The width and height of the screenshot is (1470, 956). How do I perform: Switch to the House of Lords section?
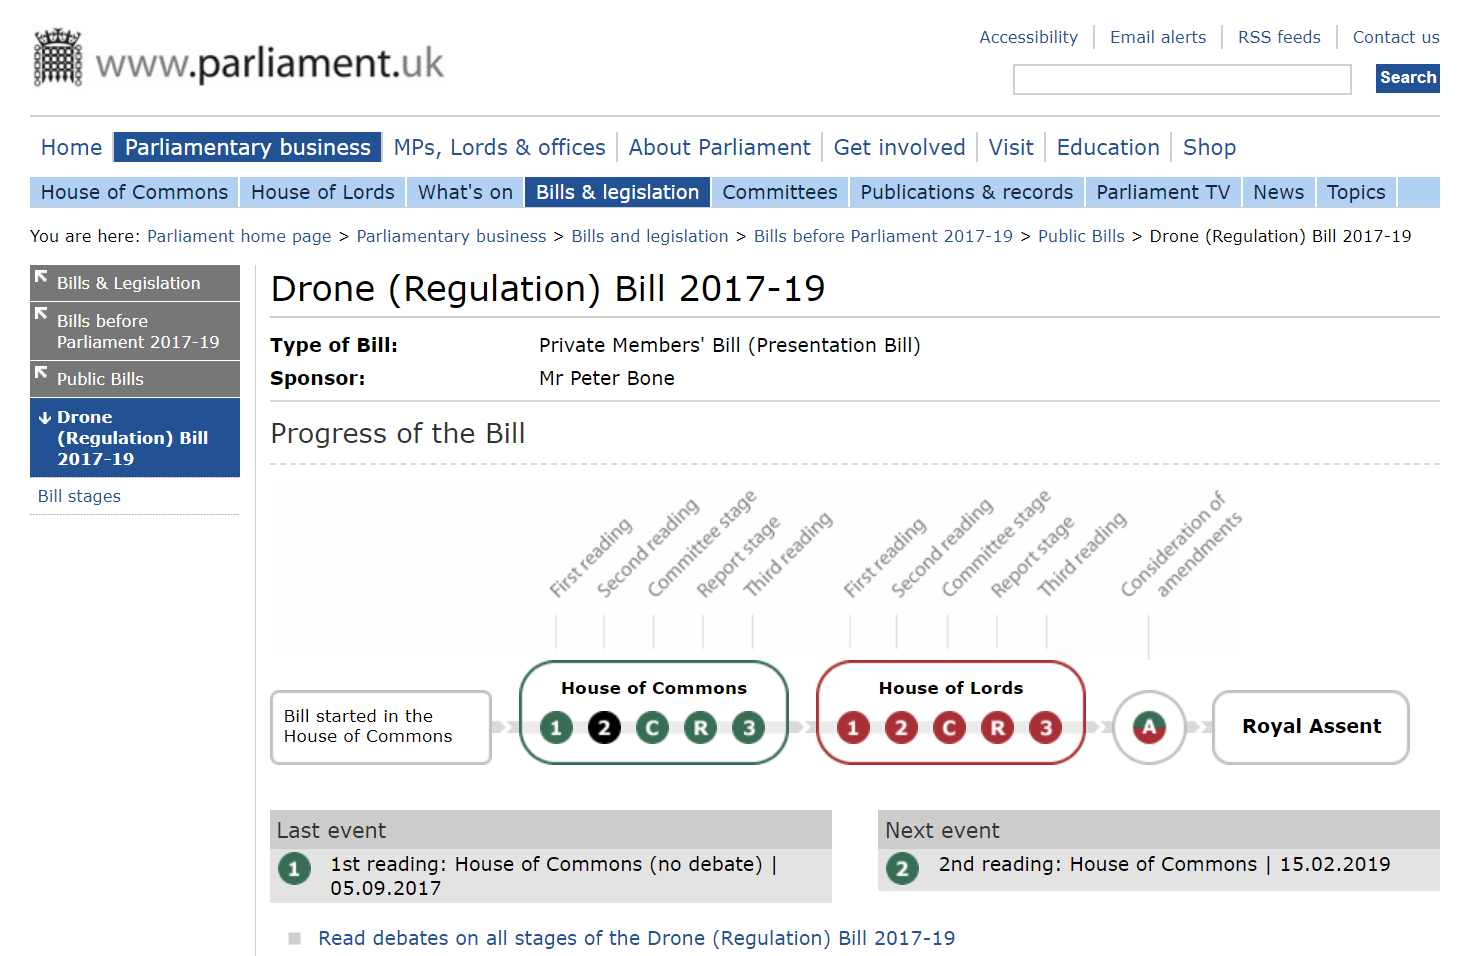pyautogui.click(x=322, y=192)
